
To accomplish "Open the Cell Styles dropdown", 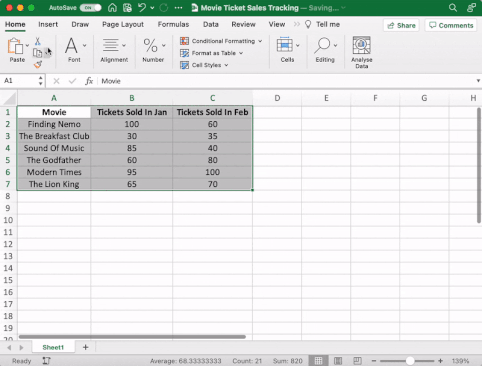I will tap(204, 65).
